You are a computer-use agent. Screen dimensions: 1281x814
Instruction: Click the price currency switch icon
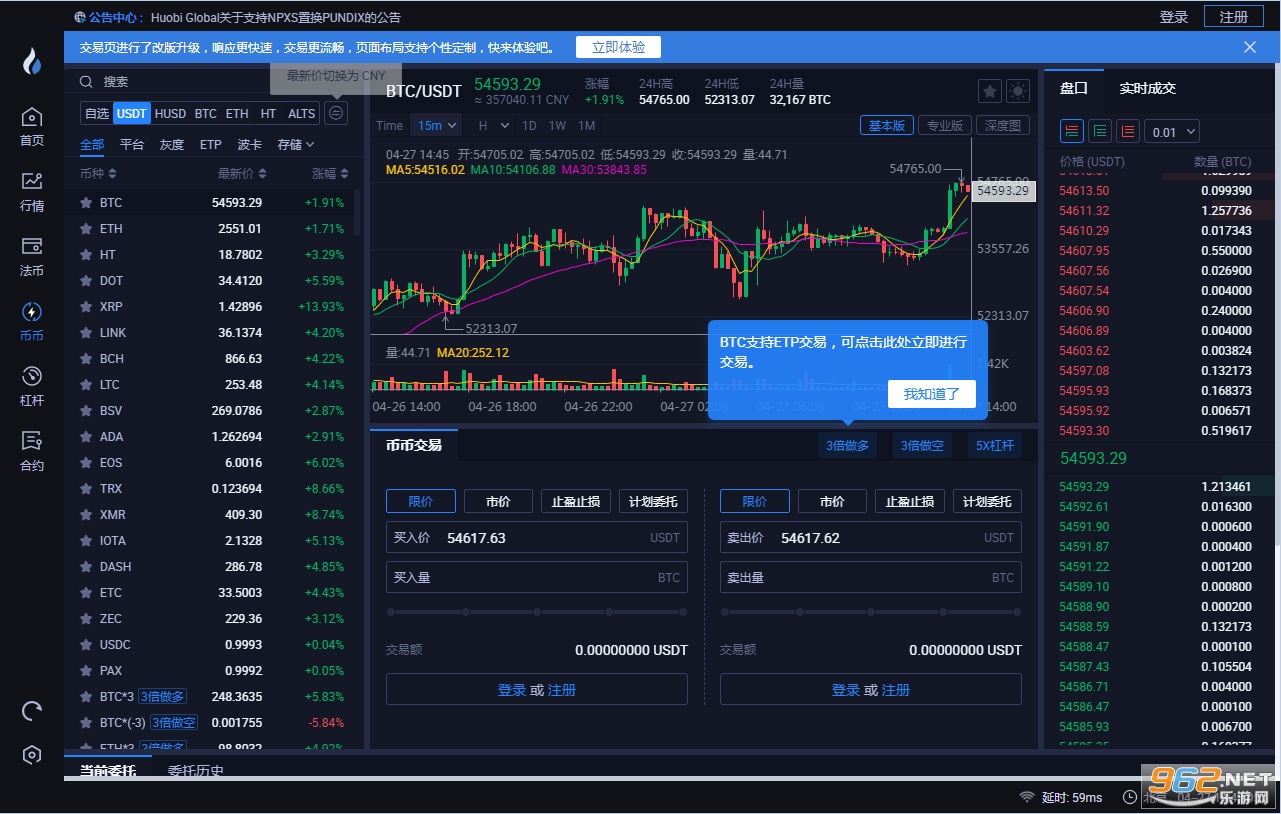337,113
